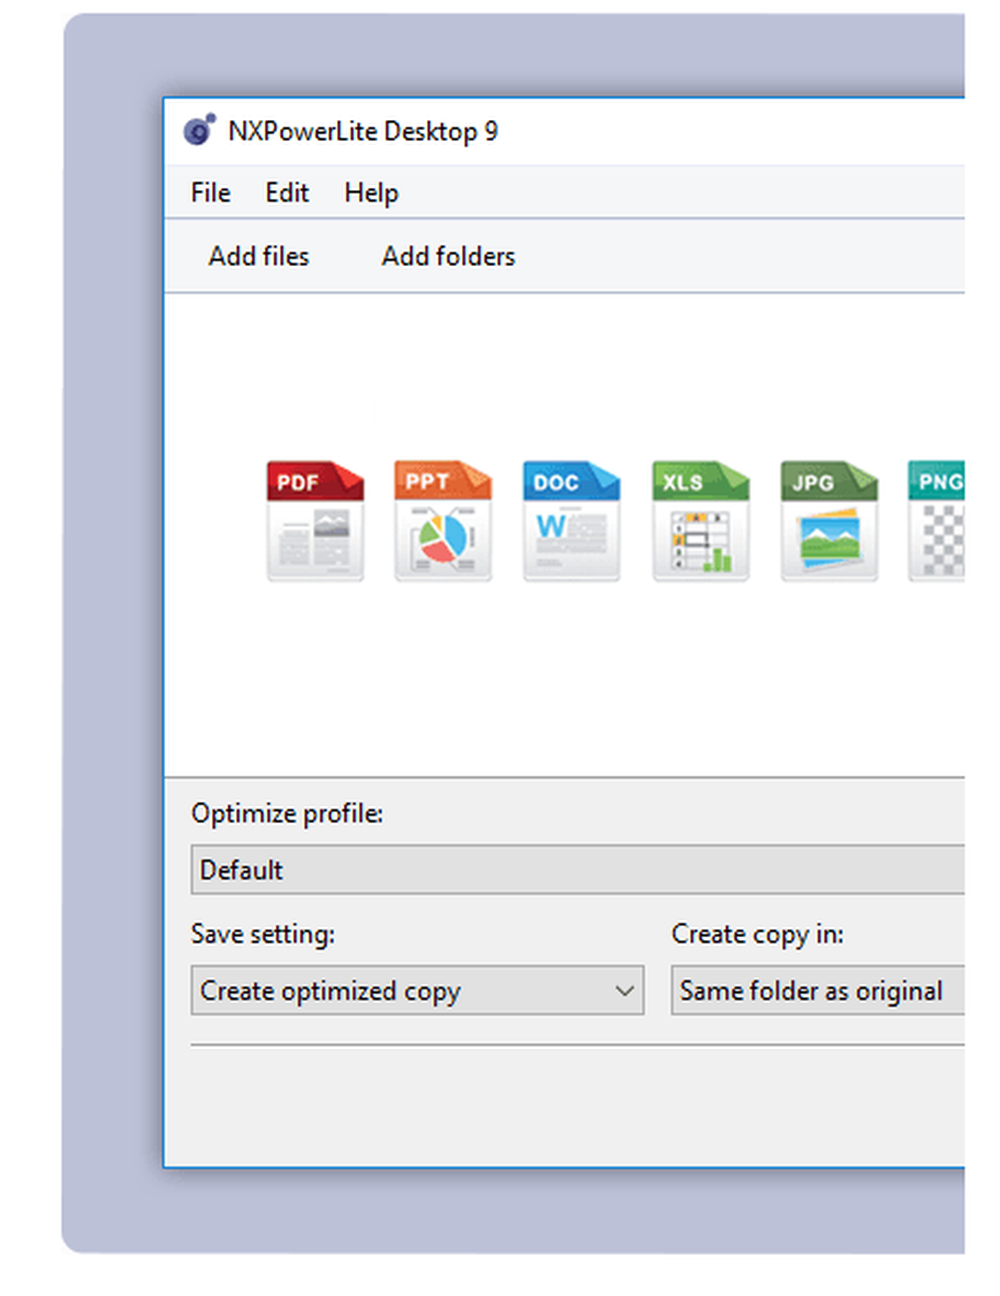Open the Edit menu
1000x1296 pixels.
tap(287, 192)
